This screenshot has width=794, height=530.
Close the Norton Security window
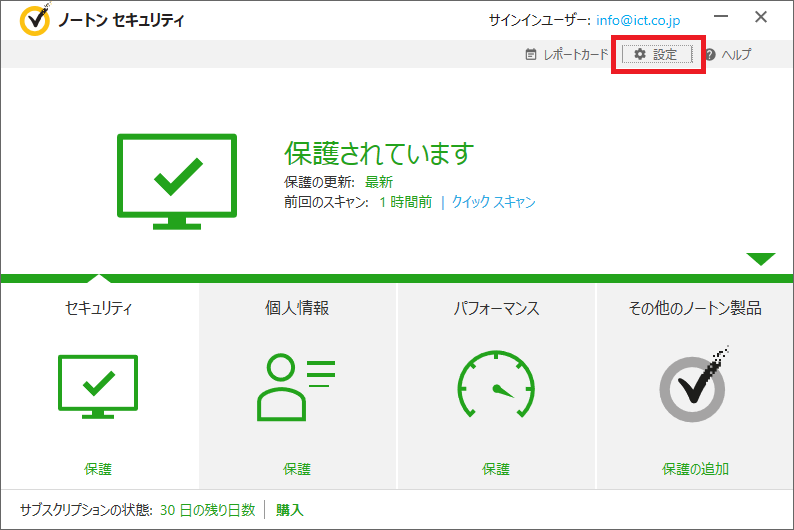tap(761, 17)
